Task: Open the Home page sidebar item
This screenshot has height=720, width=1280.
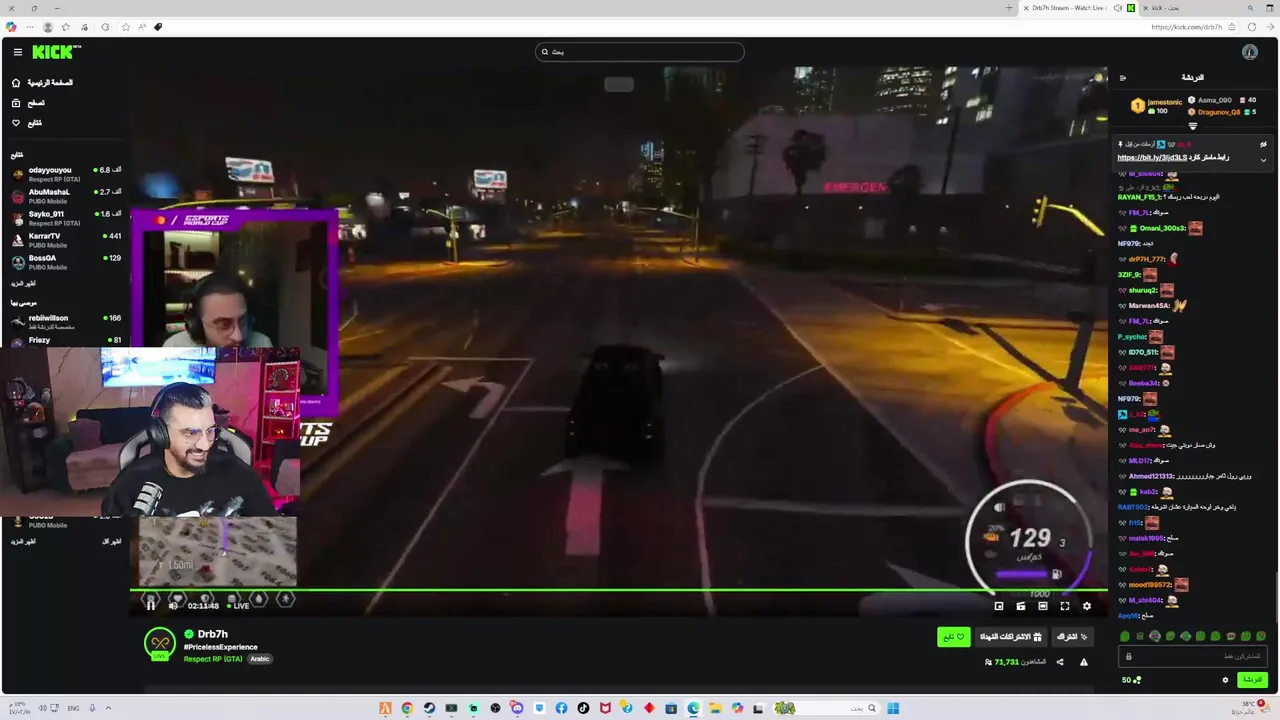Action: click(x=42, y=83)
